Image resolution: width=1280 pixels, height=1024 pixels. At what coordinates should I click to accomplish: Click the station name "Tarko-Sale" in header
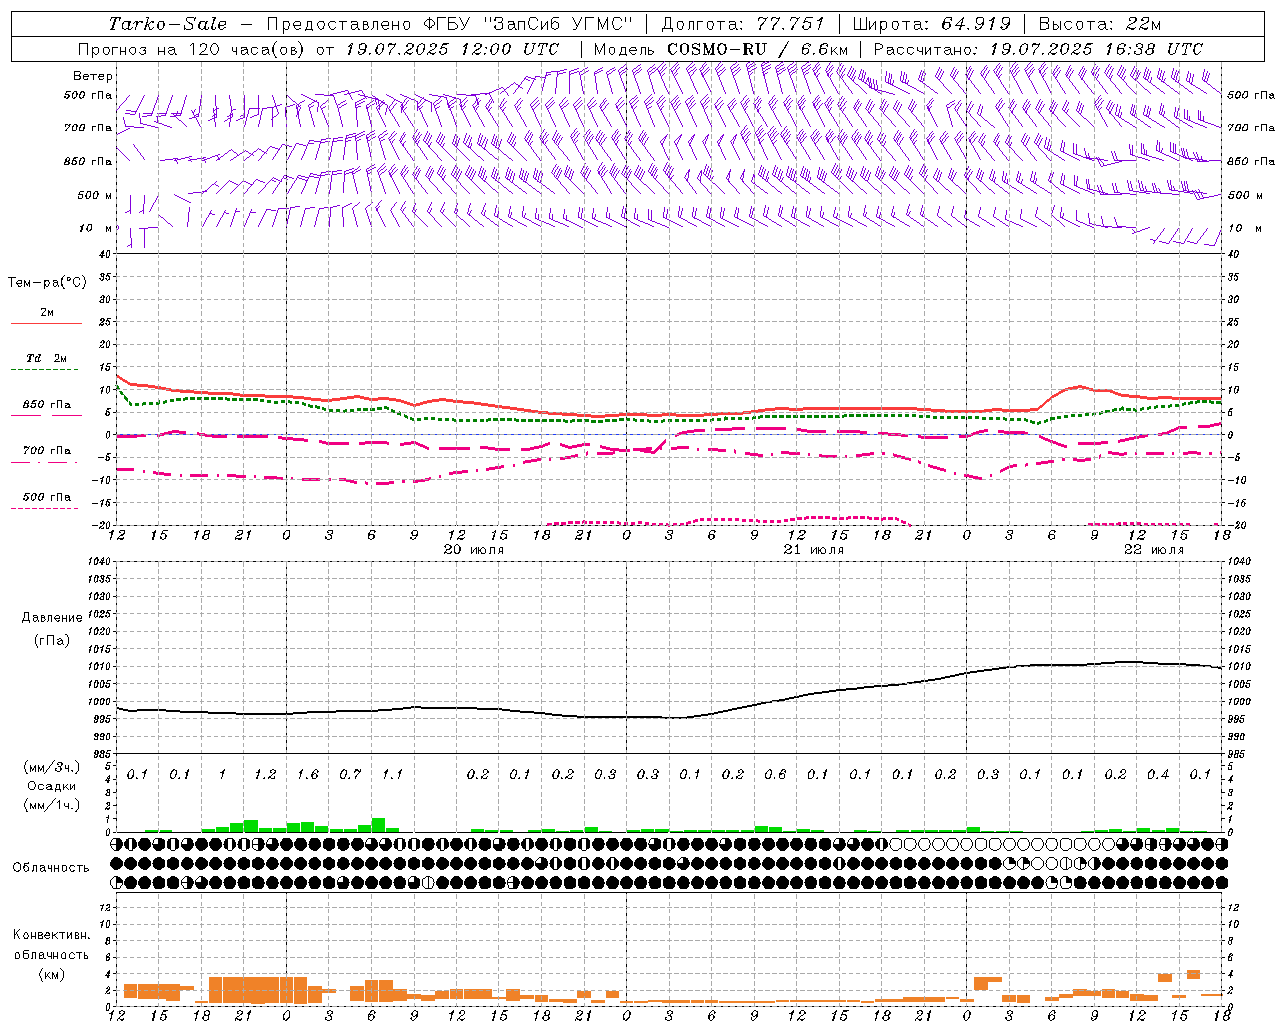click(x=167, y=24)
